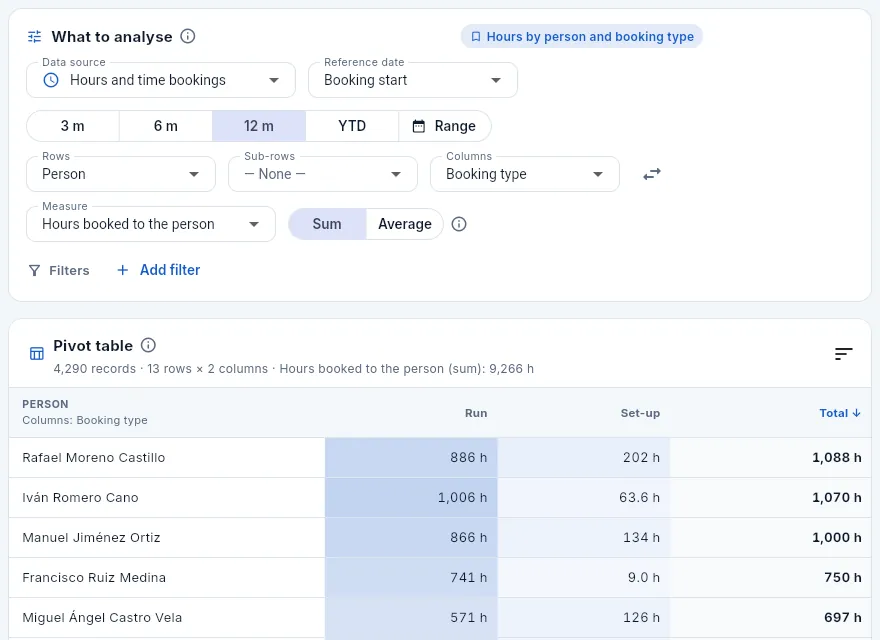Image resolution: width=880 pixels, height=640 pixels.
Task: Click the PERSON column header
Action: pos(45,404)
